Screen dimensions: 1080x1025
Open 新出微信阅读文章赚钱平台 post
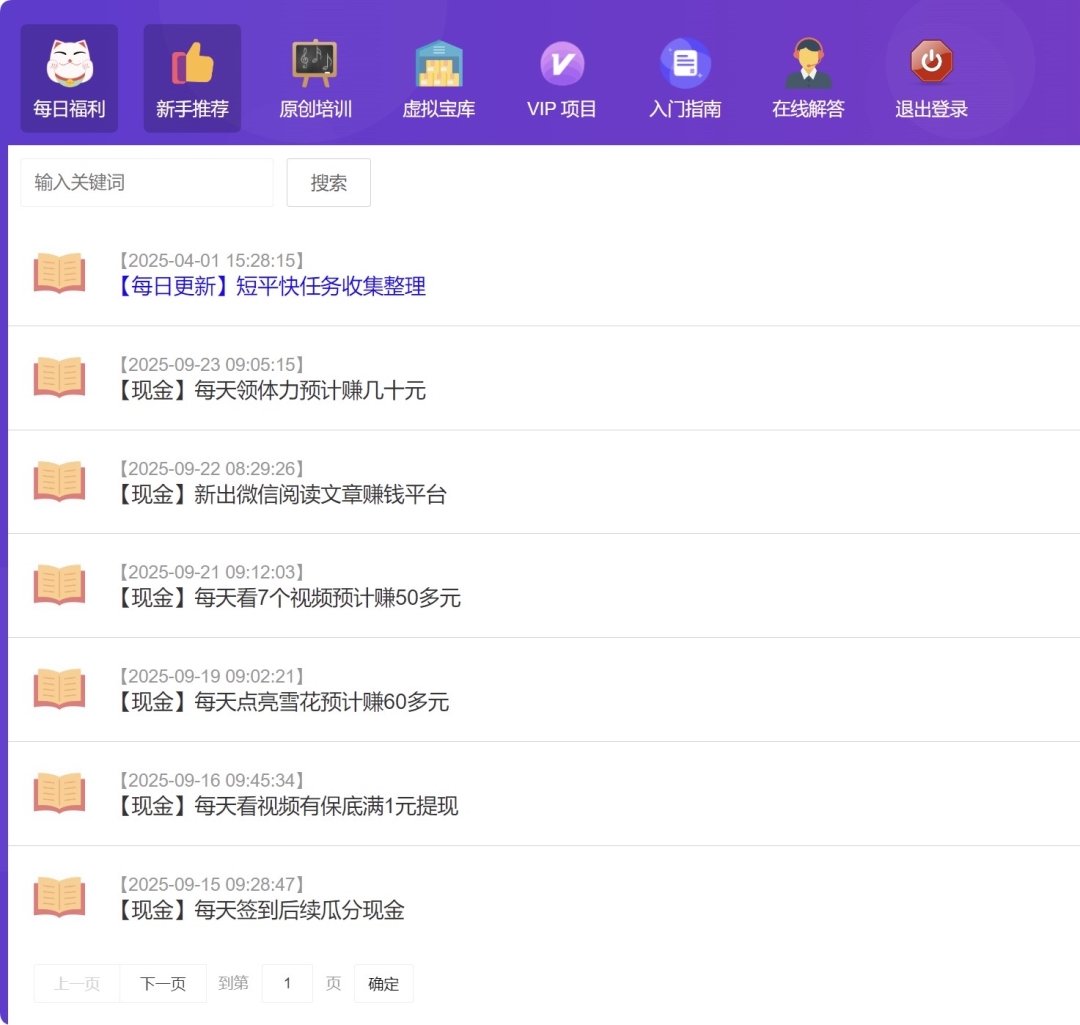click(x=281, y=495)
